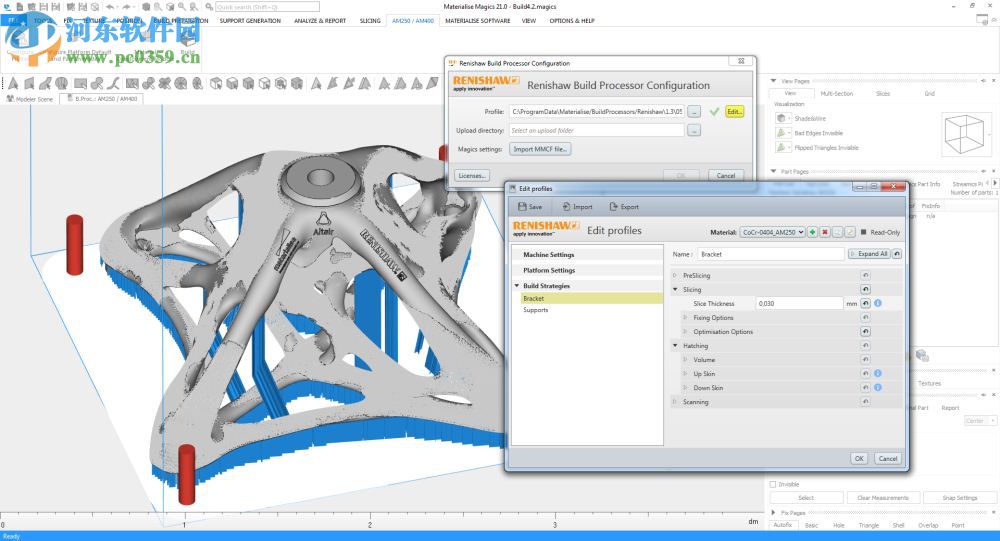This screenshot has height=541, width=1000.
Task: Collapse the Hatching section
Action: (677, 345)
